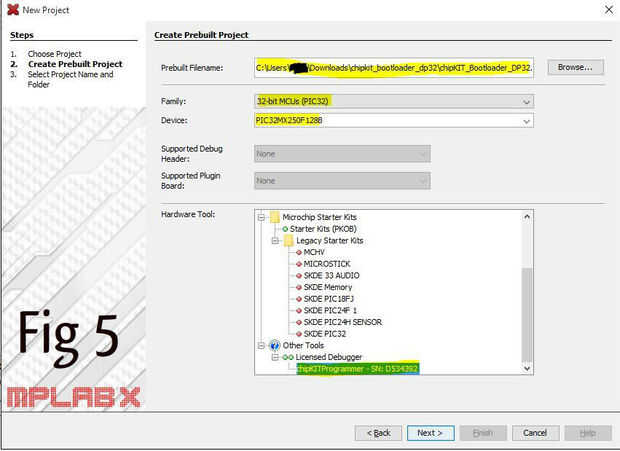Collapse the Licensed Debugger node
Viewport: 620px width, 451px height.
275,357
